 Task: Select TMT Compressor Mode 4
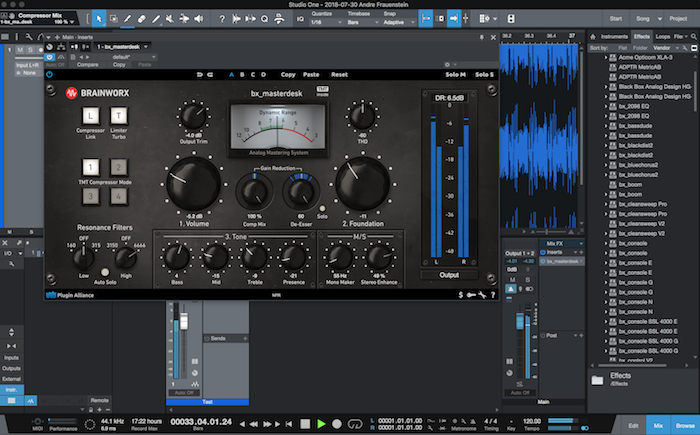coord(119,196)
